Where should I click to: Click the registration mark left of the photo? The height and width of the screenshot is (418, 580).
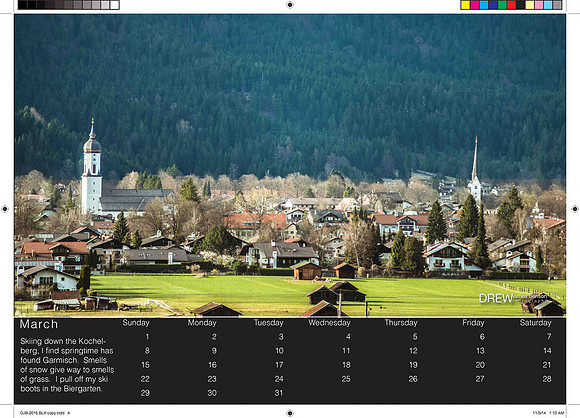5,209
